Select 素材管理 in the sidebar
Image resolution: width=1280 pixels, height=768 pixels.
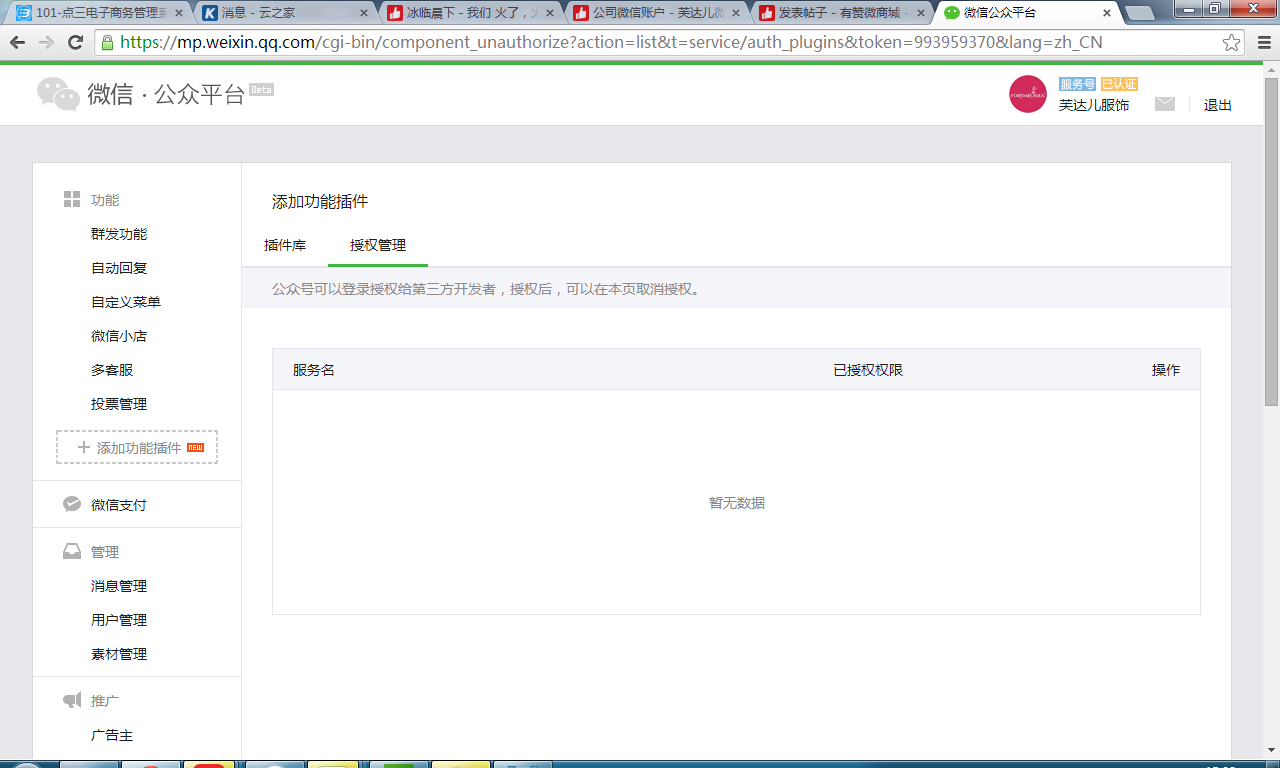click(x=120, y=654)
